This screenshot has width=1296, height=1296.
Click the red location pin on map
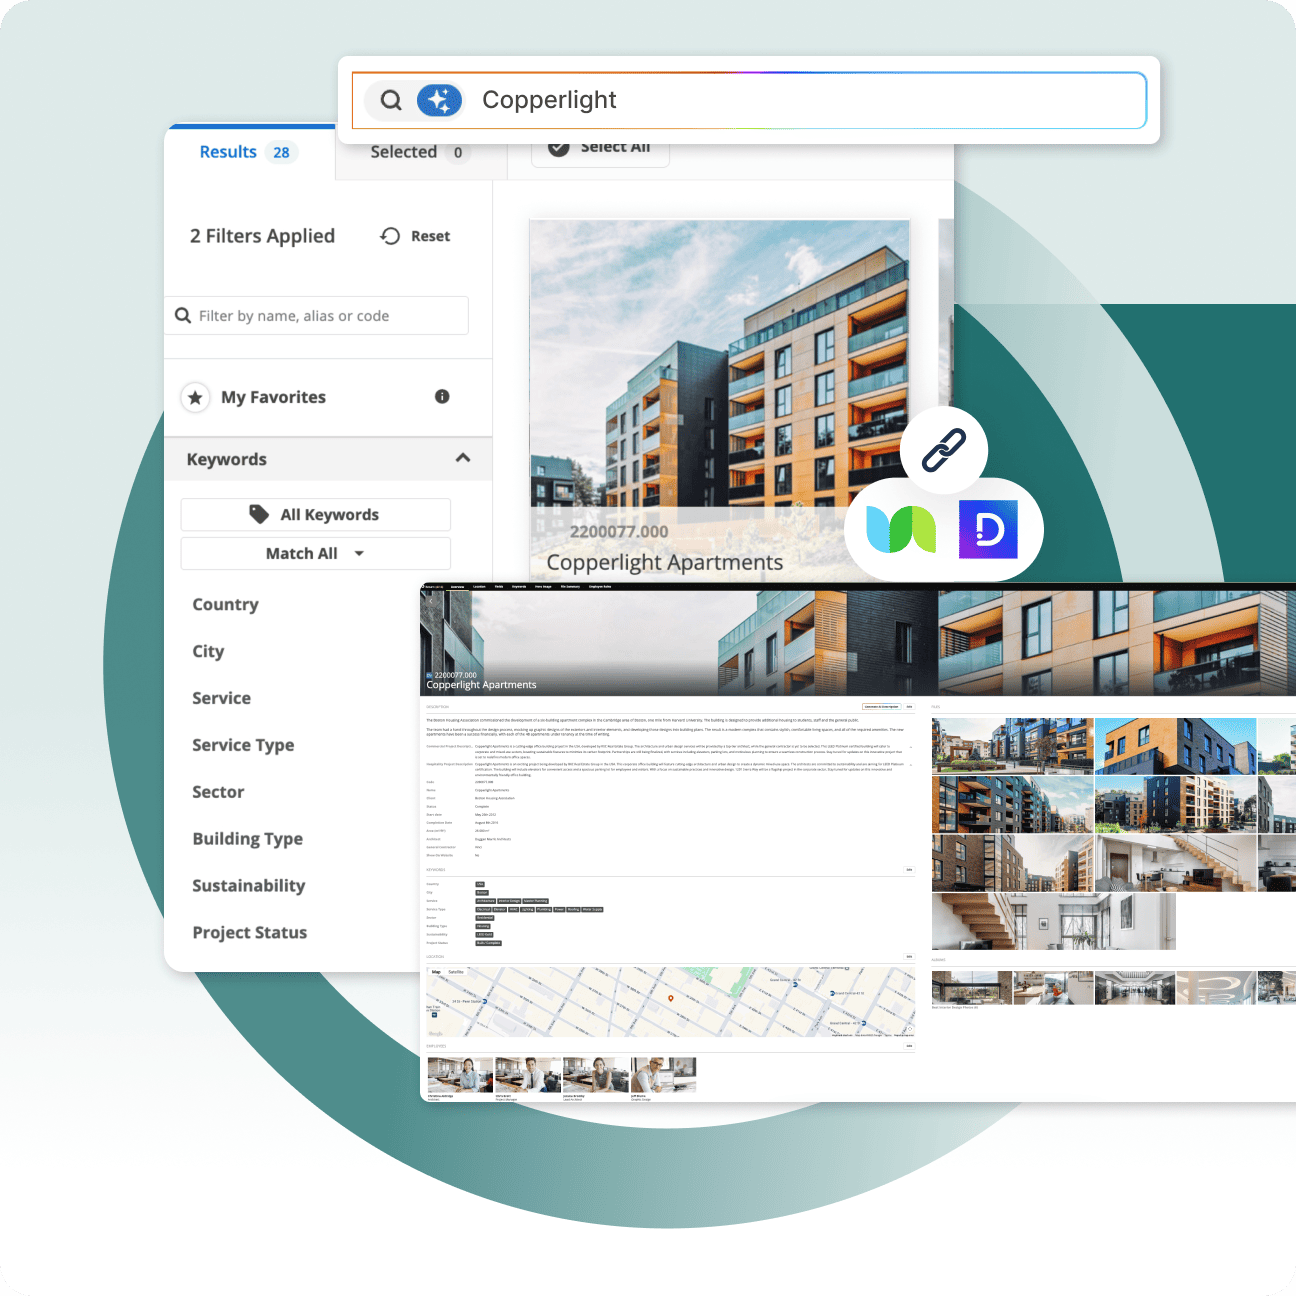point(671,998)
